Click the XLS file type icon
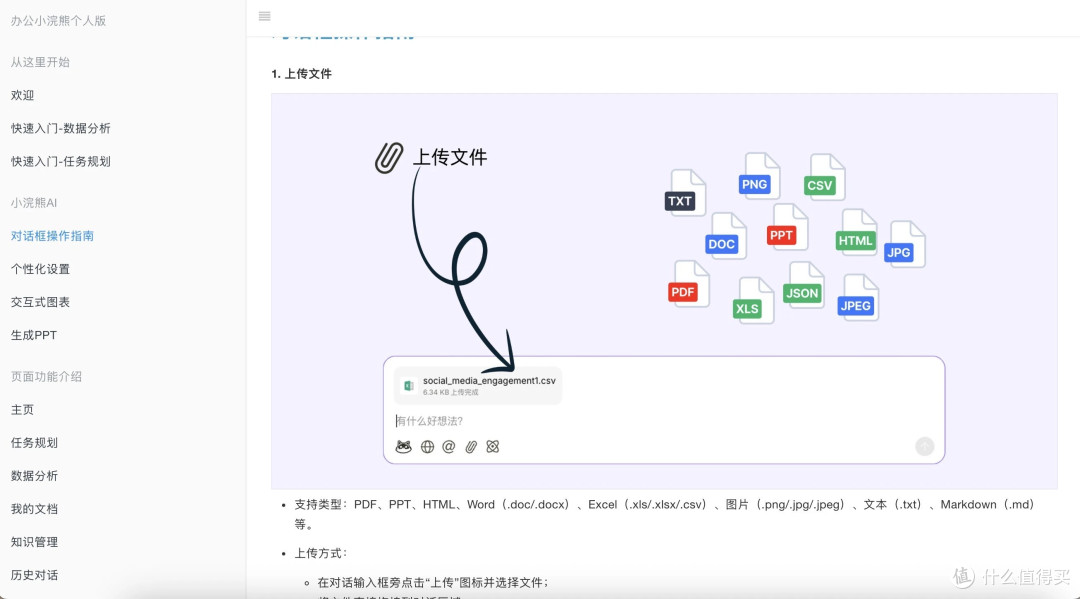The height and width of the screenshot is (599, 1080). (x=753, y=301)
